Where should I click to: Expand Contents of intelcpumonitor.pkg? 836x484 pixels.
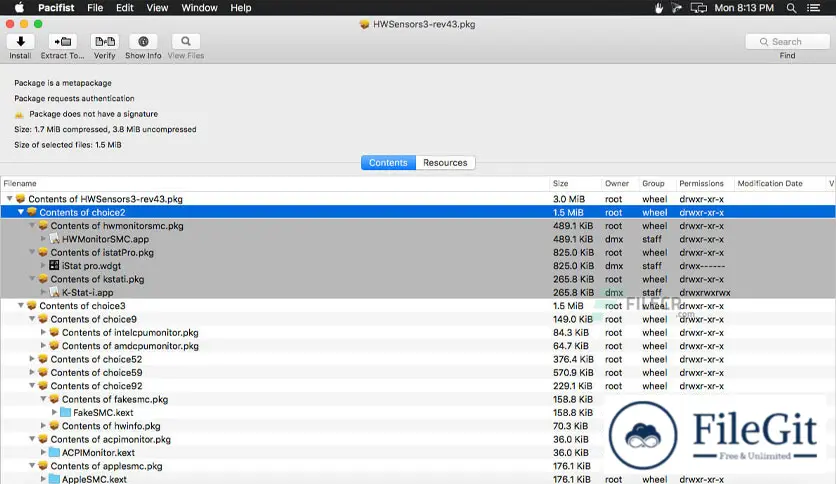tap(43, 332)
